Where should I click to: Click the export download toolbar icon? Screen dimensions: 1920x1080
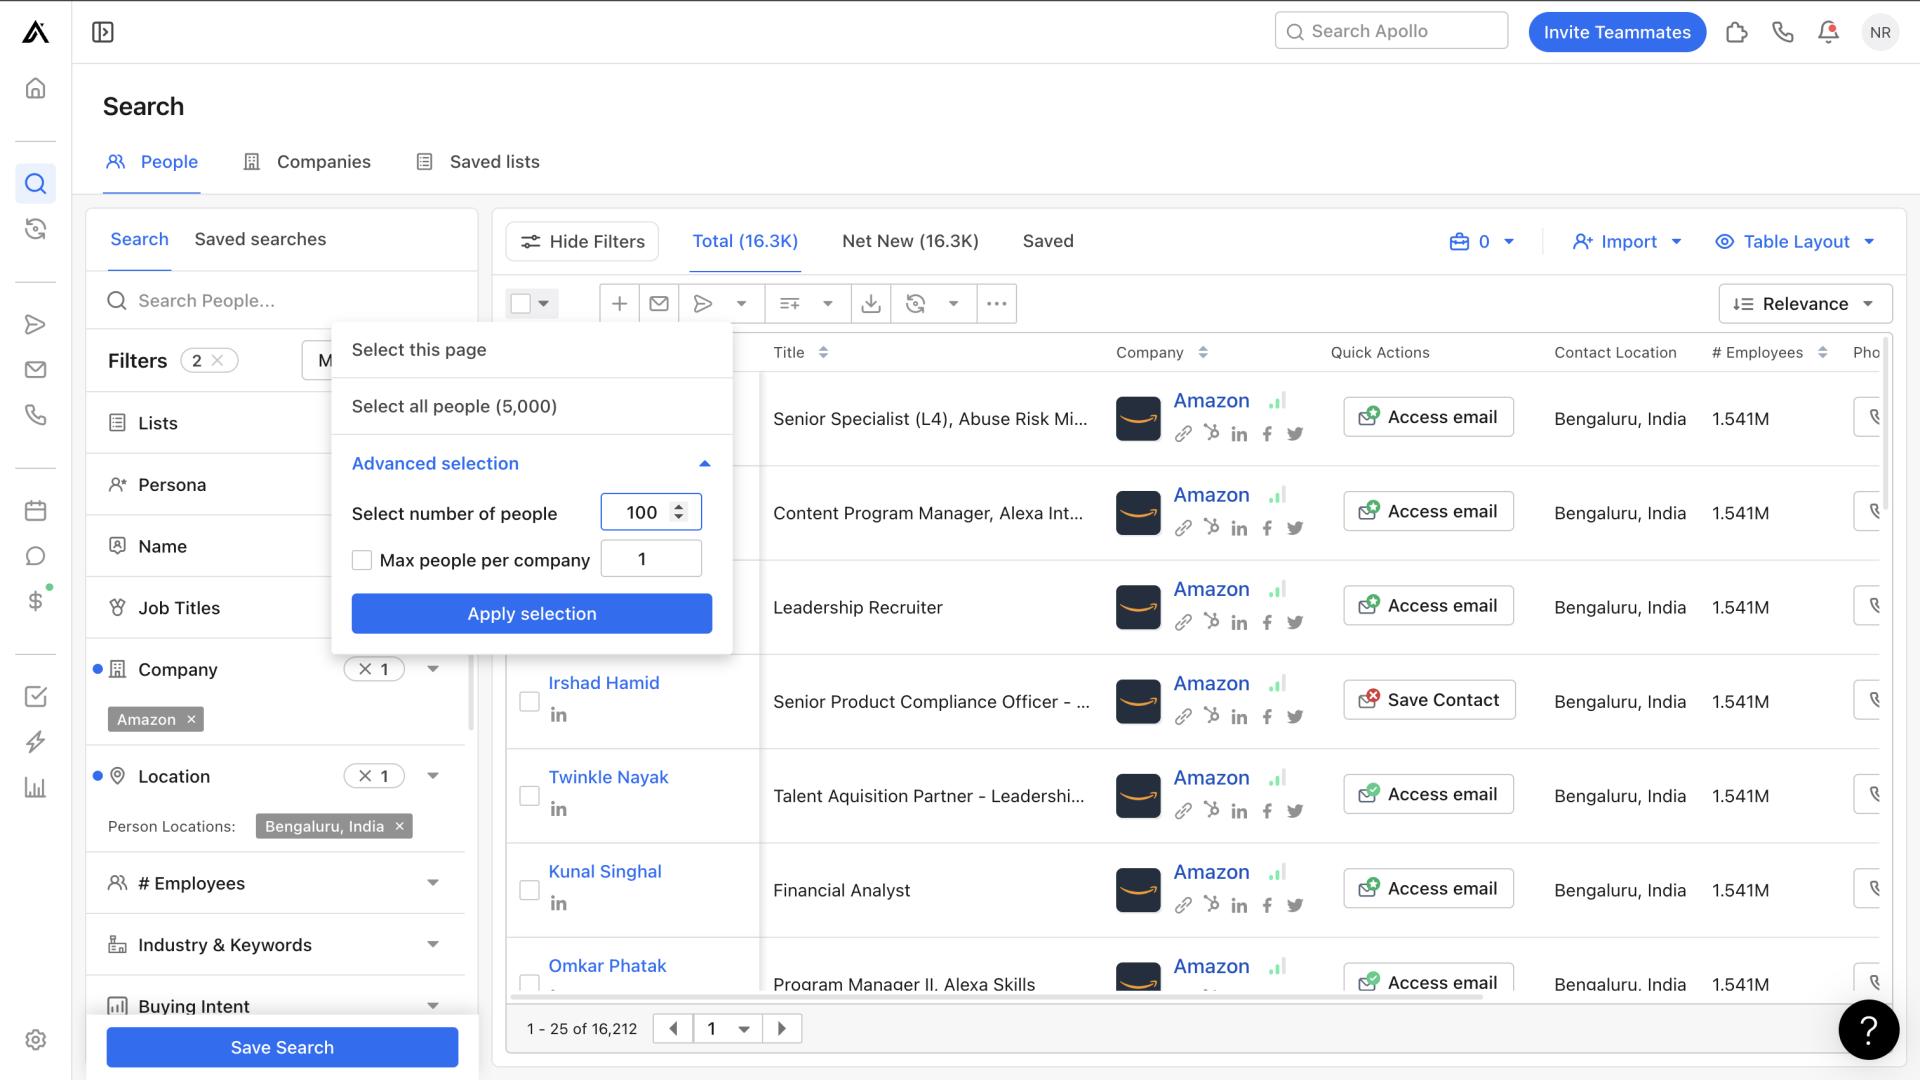pyautogui.click(x=871, y=304)
